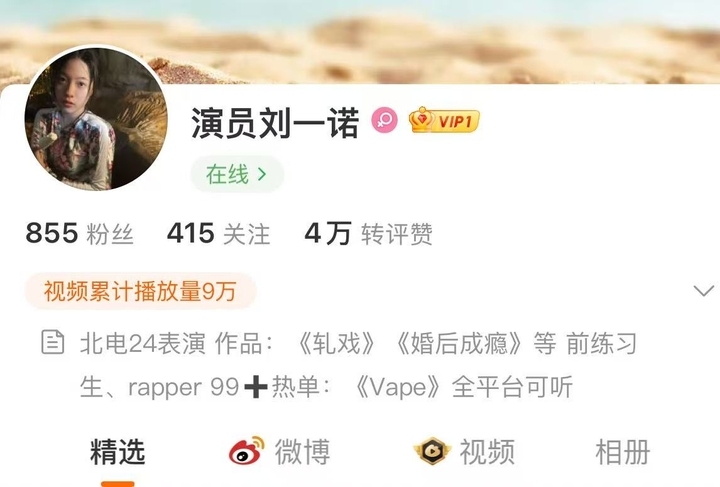720x487 pixels.
Task: Tap the 视频累计播放量9万 badge
Action: pos(141,291)
